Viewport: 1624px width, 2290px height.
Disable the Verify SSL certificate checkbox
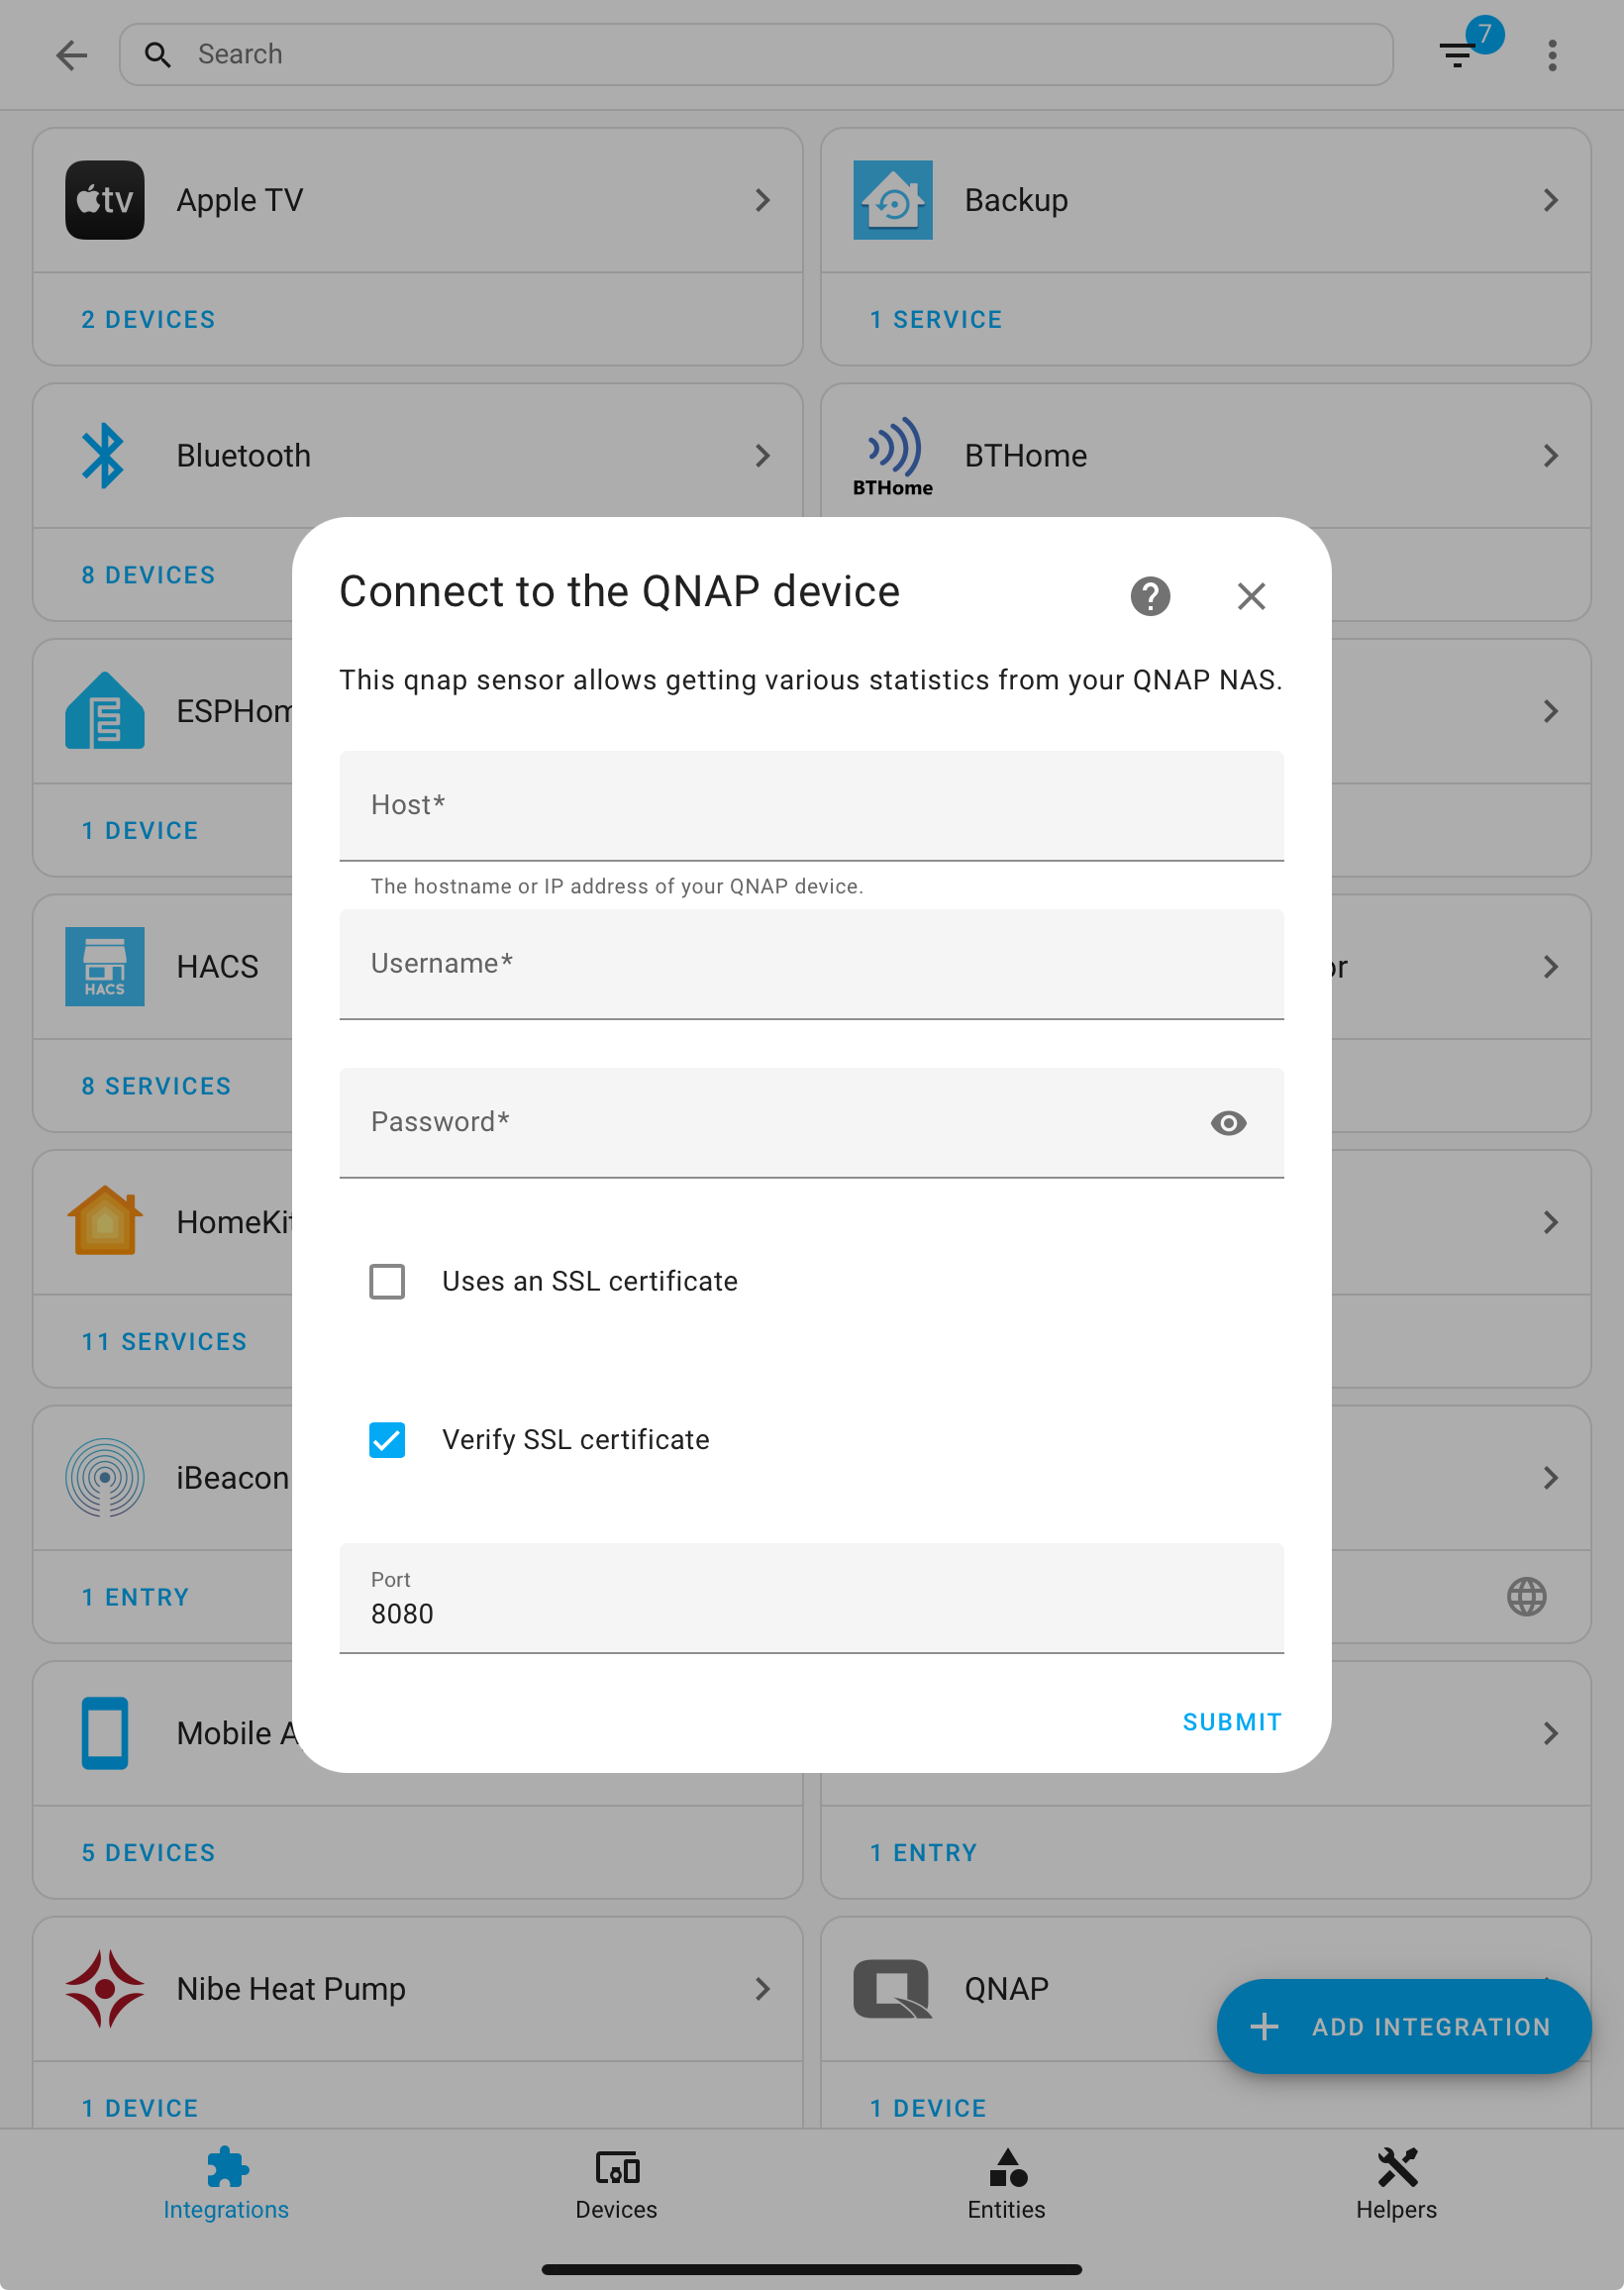(x=387, y=1440)
